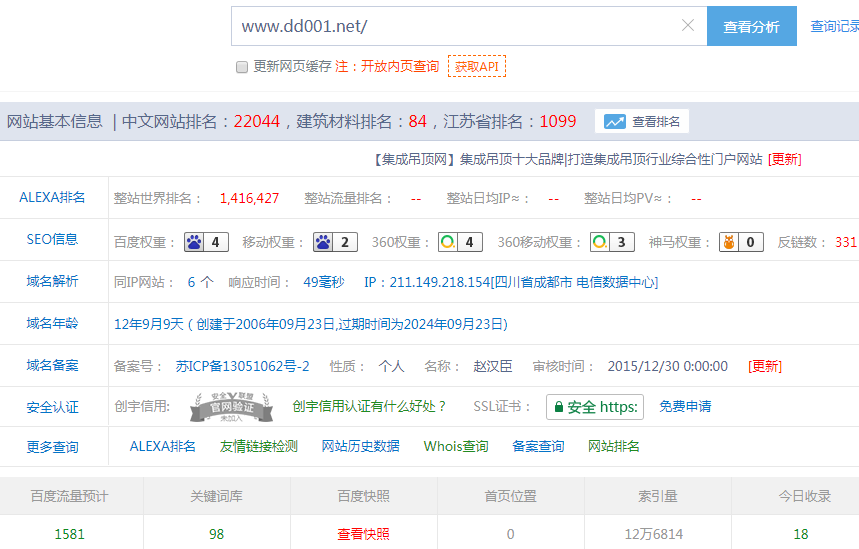
Task: Open the 网站历史数据 link
Action: pyautogui.click(x=360, y=446)
